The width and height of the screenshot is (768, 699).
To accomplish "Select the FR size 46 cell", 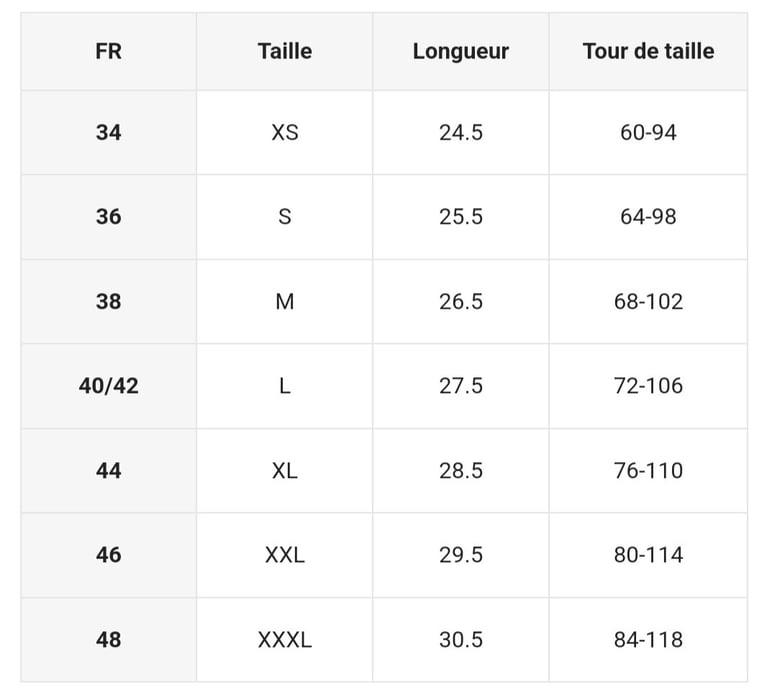I will coord(108,554).
